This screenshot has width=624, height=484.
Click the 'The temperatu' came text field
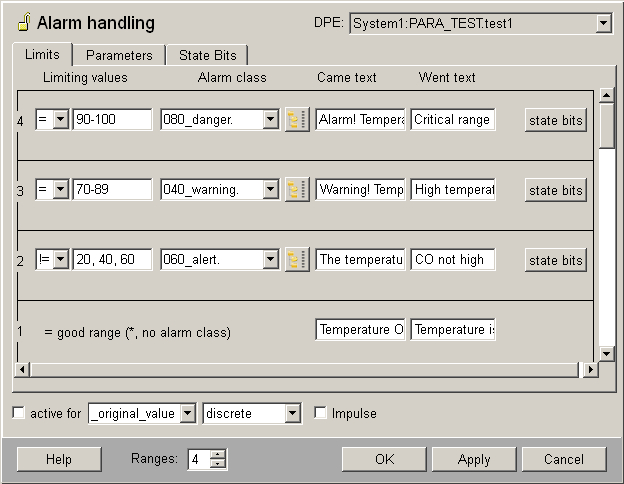pos(361,259)
